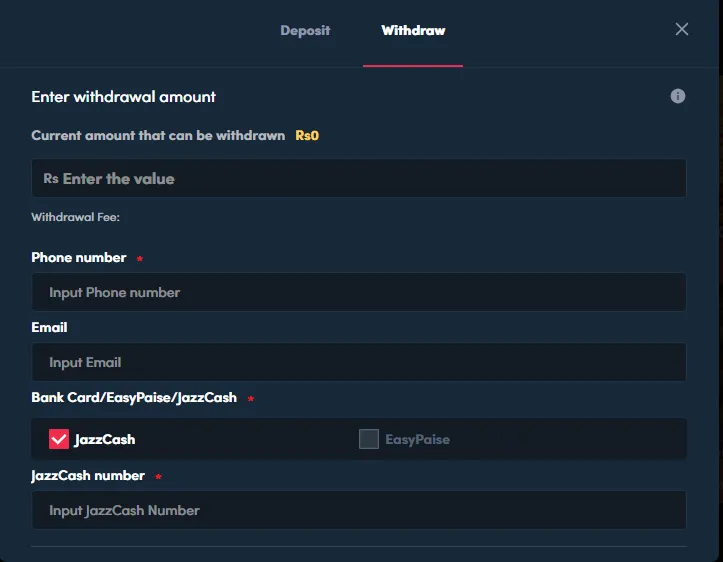Tick the EasyPaise checkbox

point(369,439)
